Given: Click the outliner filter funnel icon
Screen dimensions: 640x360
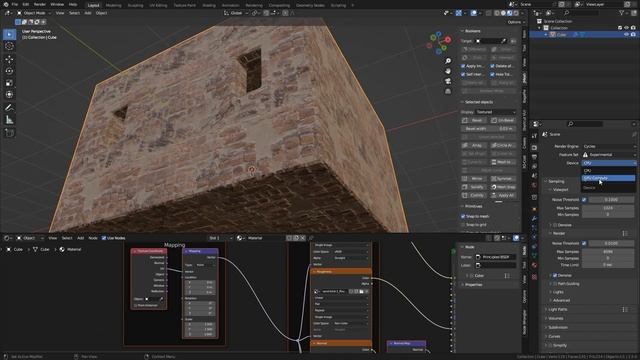Looking at the screenshot, I should (x=622, y=13).
